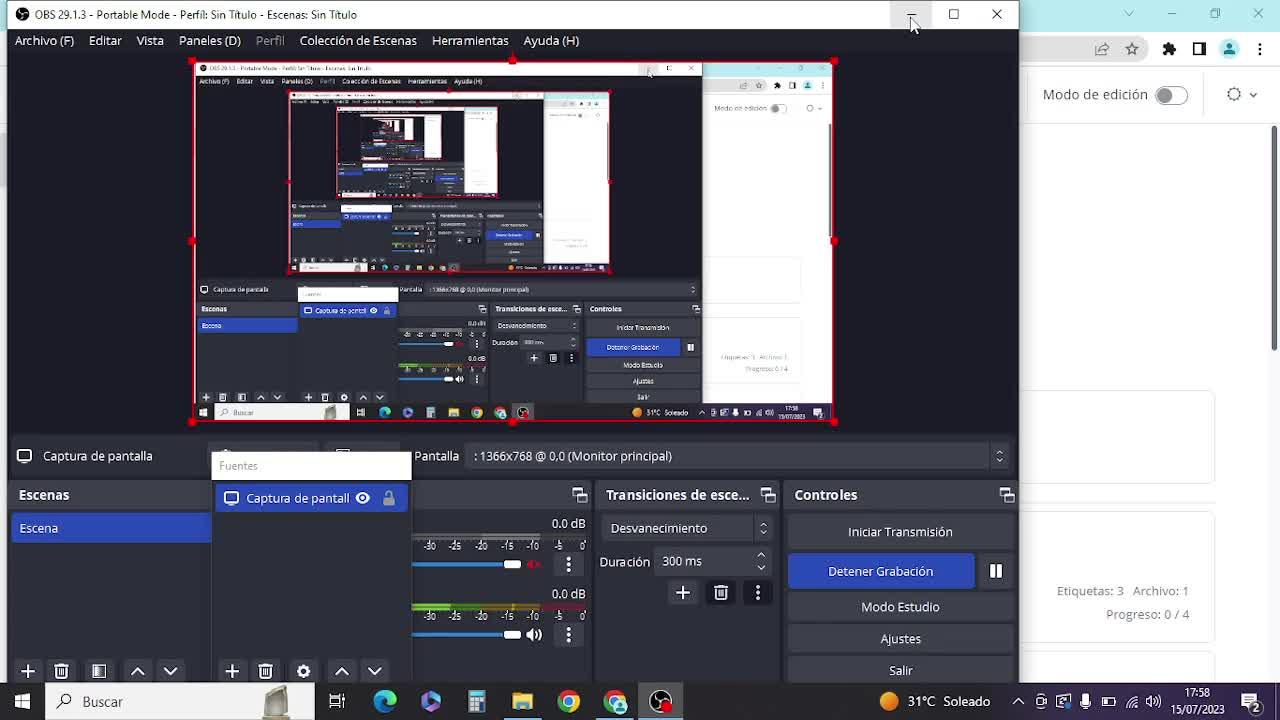Open options menu for first audio channel
The width and height of the screenshot is (1280, 720).
568,564
